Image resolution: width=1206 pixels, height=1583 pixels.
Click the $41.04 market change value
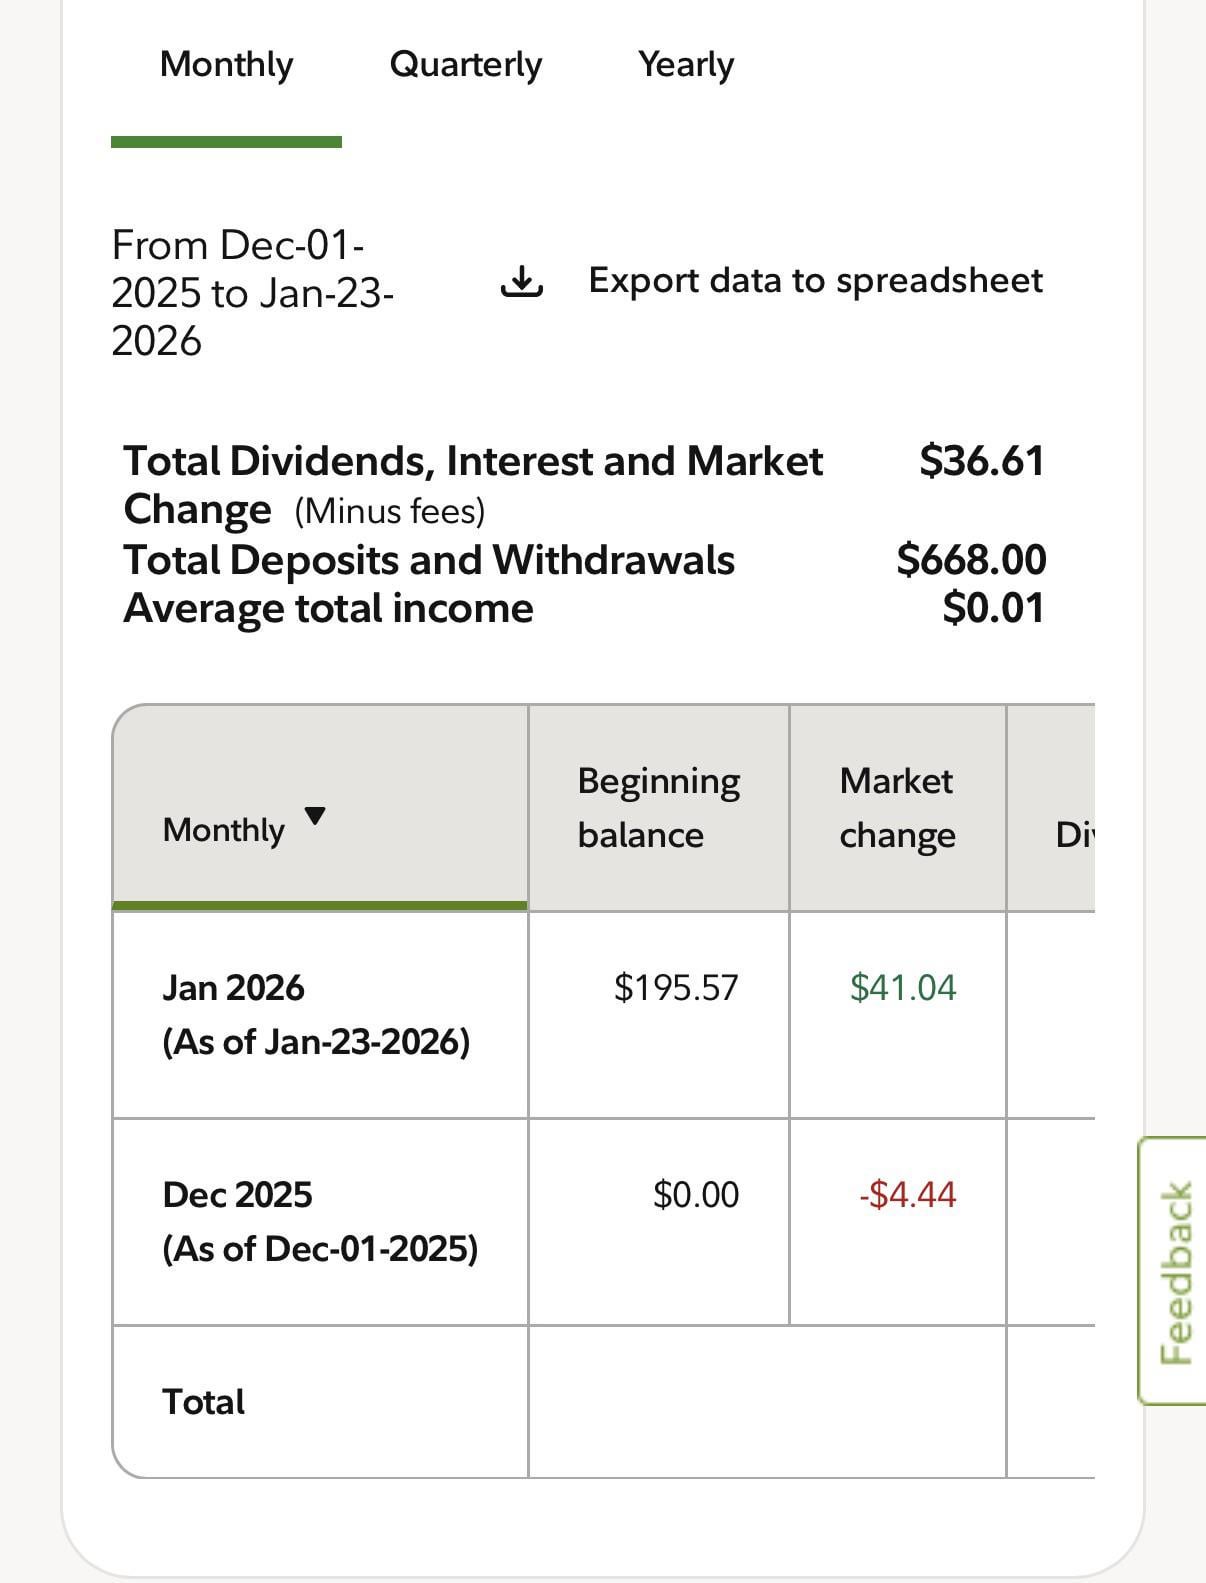[x=902, y=988]
